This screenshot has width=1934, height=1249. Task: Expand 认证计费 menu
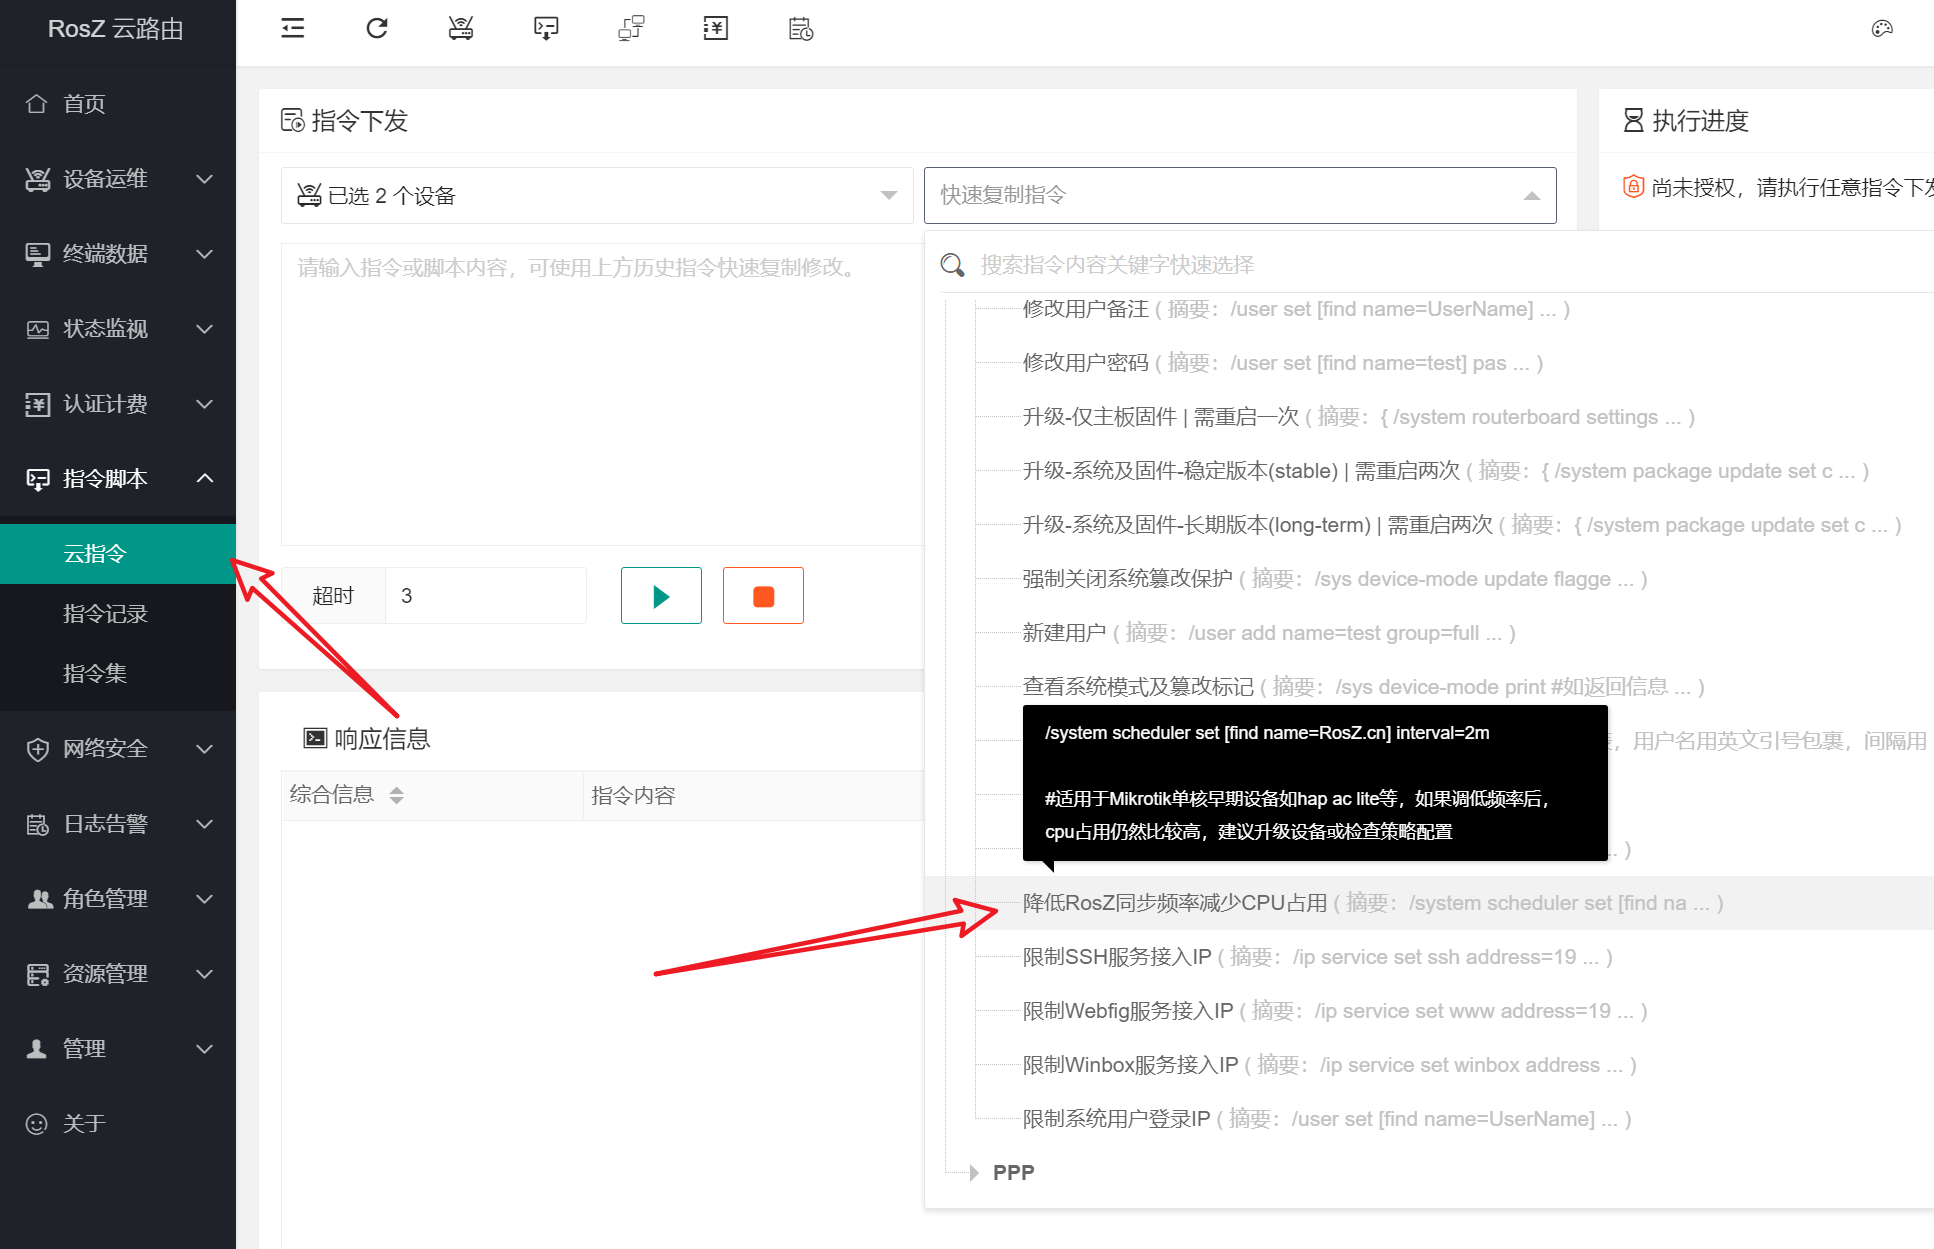click(x=118, y=404)
